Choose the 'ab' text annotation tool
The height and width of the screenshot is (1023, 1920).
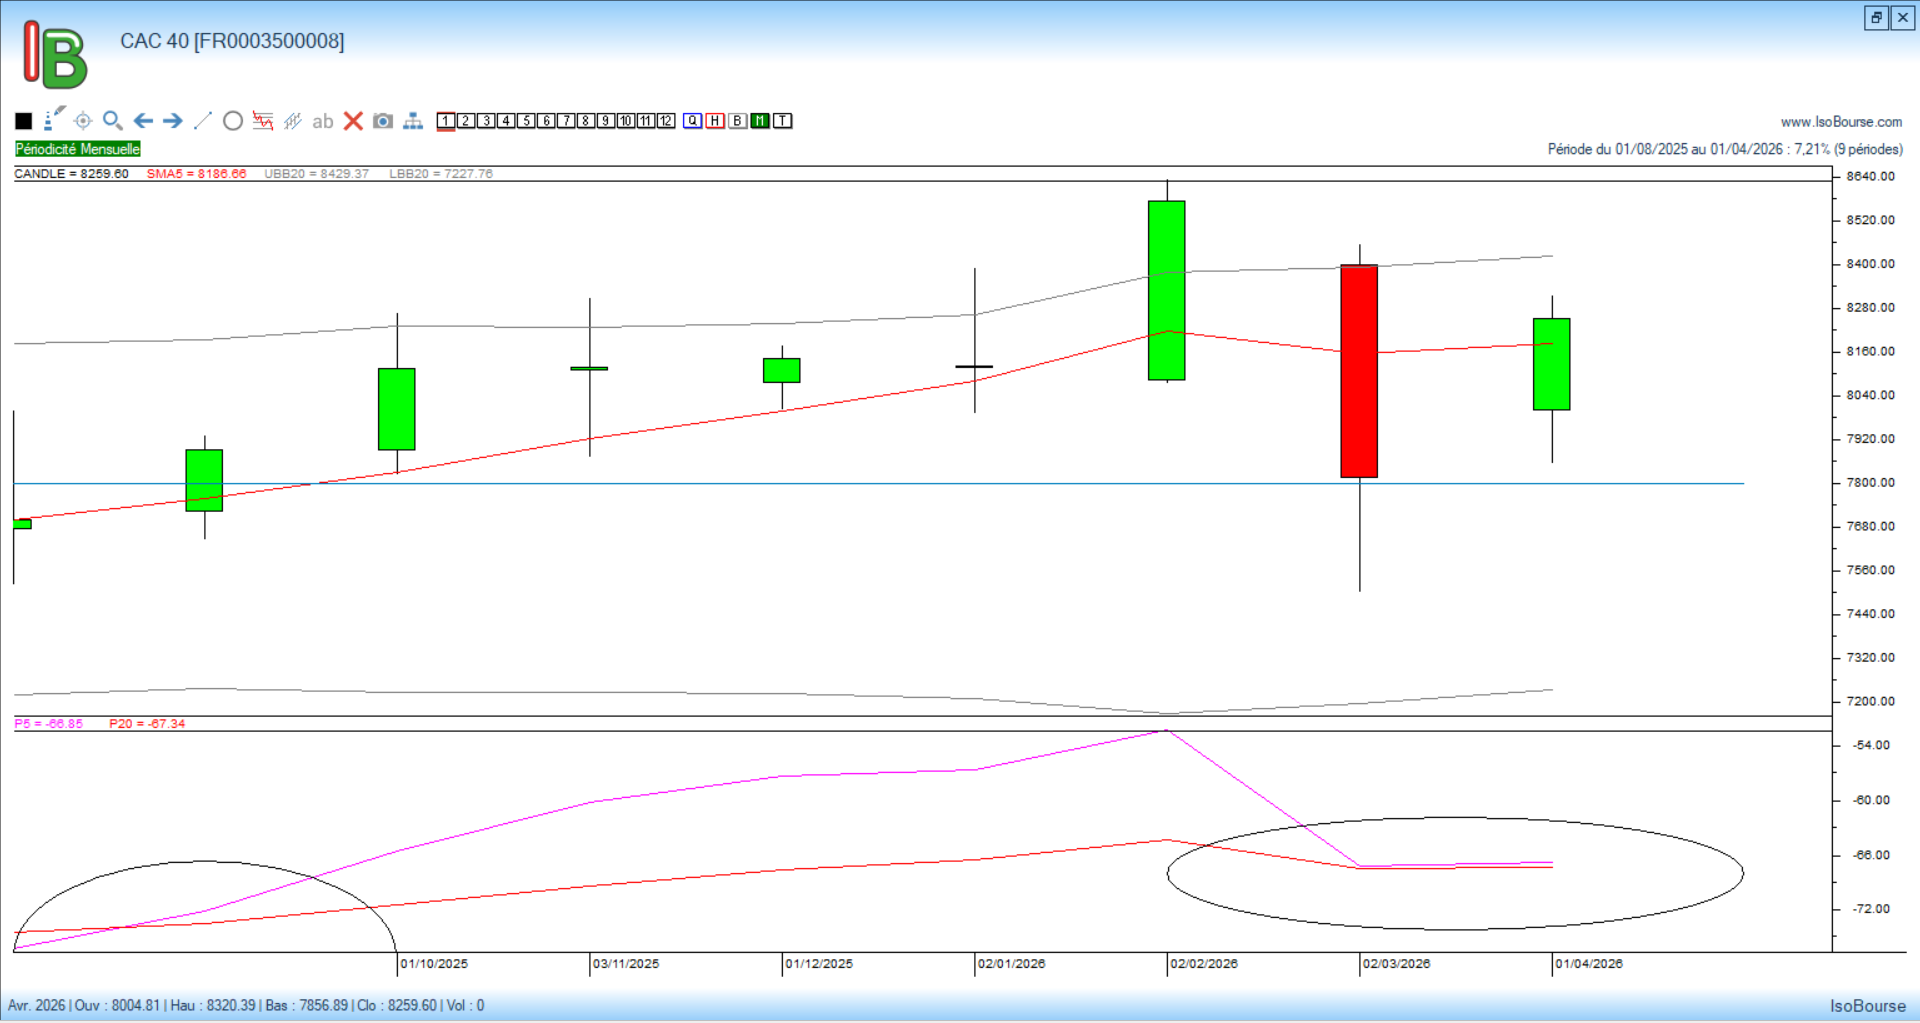[x=322, y=122]
